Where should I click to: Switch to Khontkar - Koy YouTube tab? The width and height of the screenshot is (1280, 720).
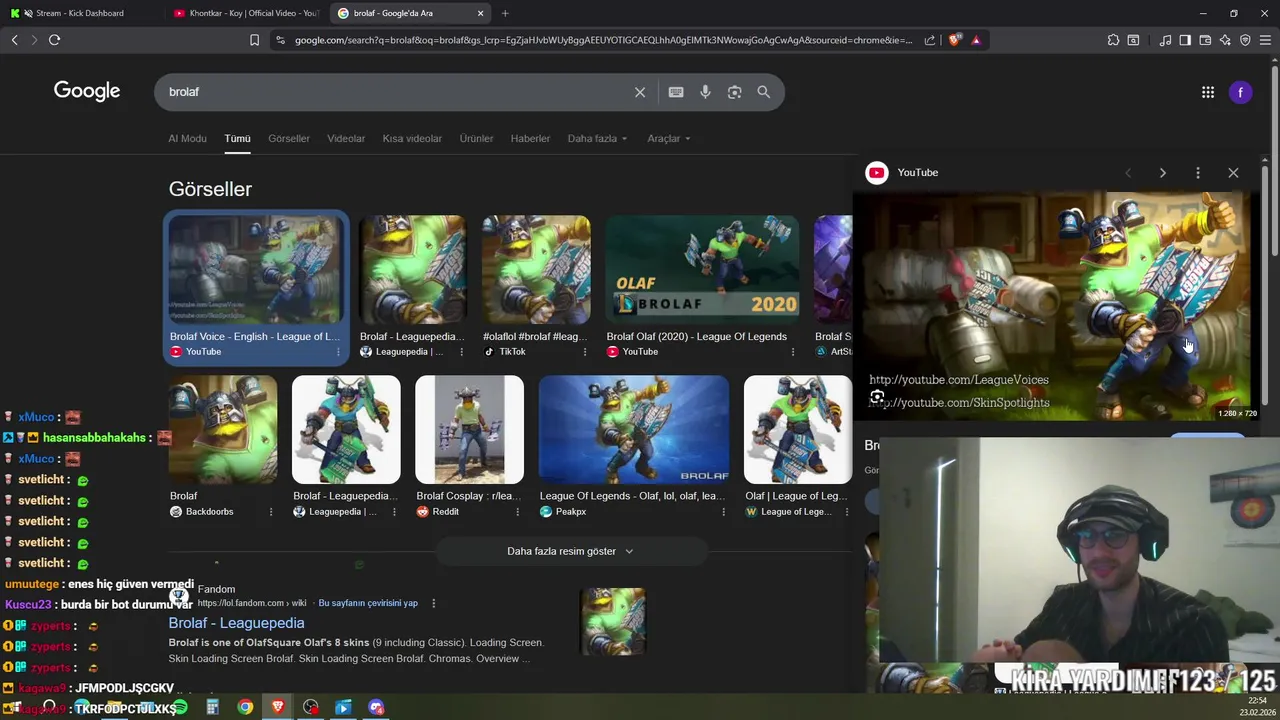coord(244,13)
